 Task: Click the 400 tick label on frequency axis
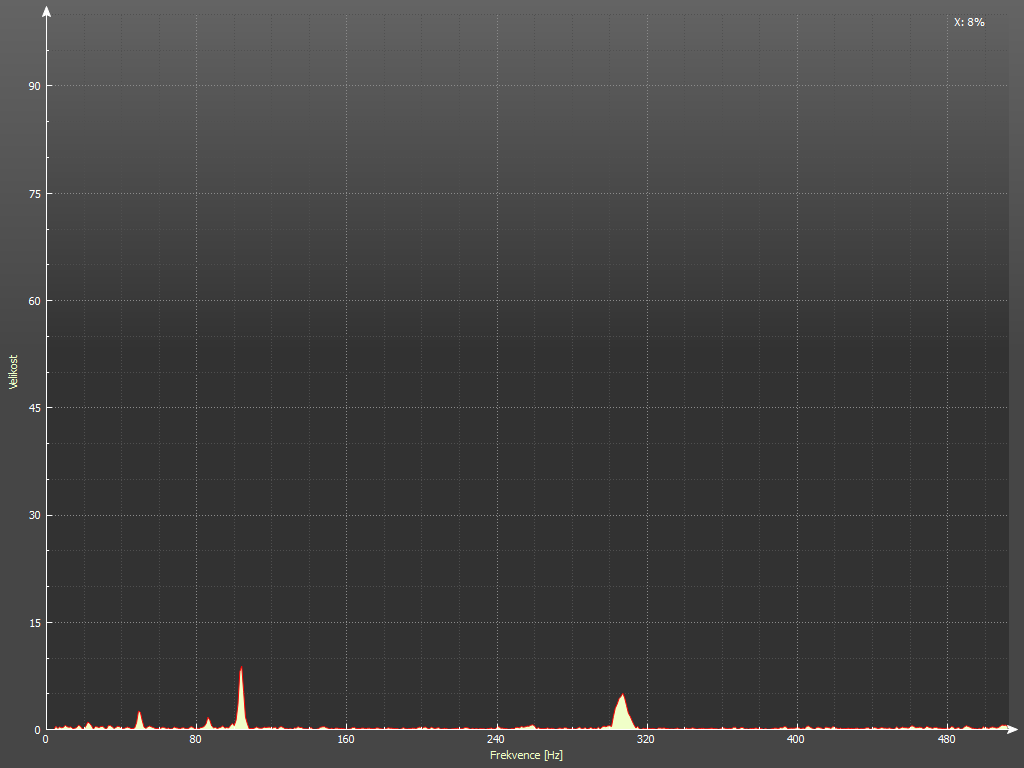coord(796,740)
